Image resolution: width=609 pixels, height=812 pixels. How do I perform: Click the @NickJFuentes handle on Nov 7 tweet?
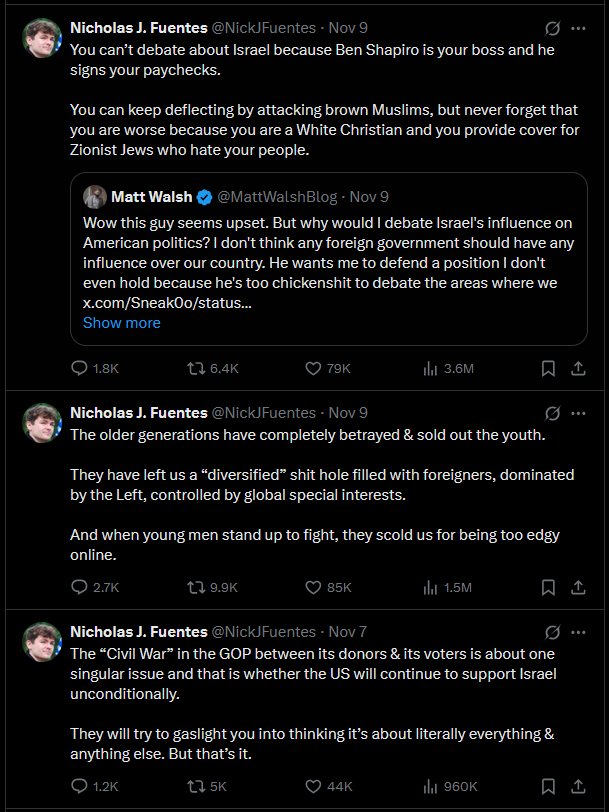264,632
